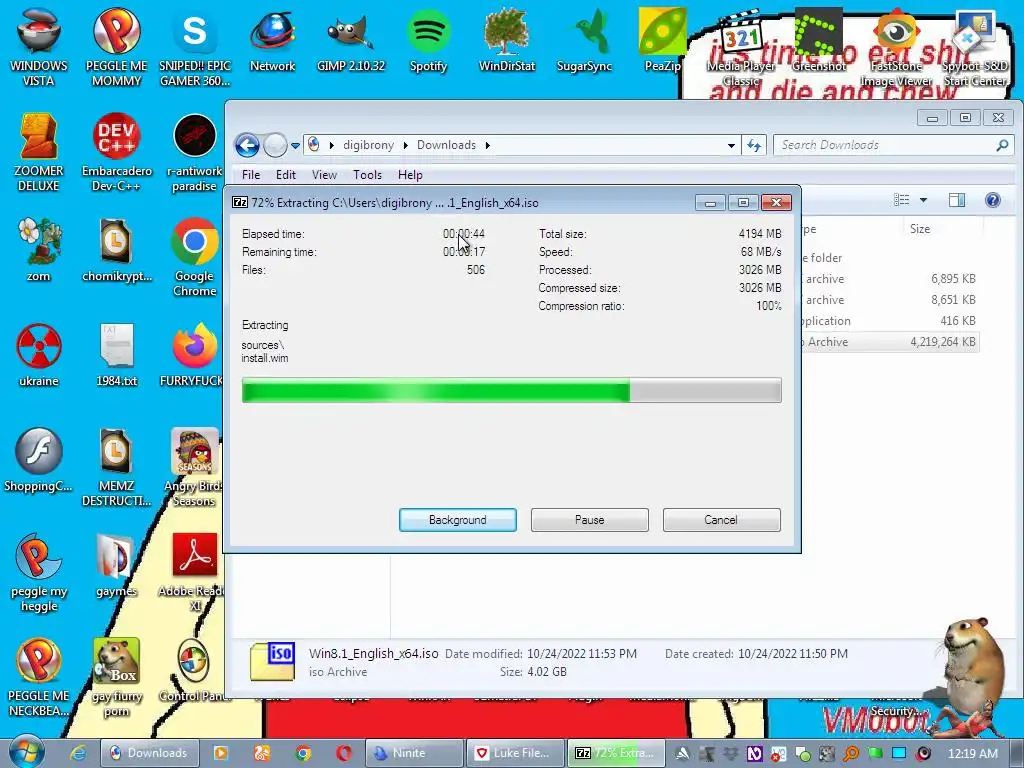
Task: Expand the chevron after digibrony in address bar
Action: tap(406, 145)
